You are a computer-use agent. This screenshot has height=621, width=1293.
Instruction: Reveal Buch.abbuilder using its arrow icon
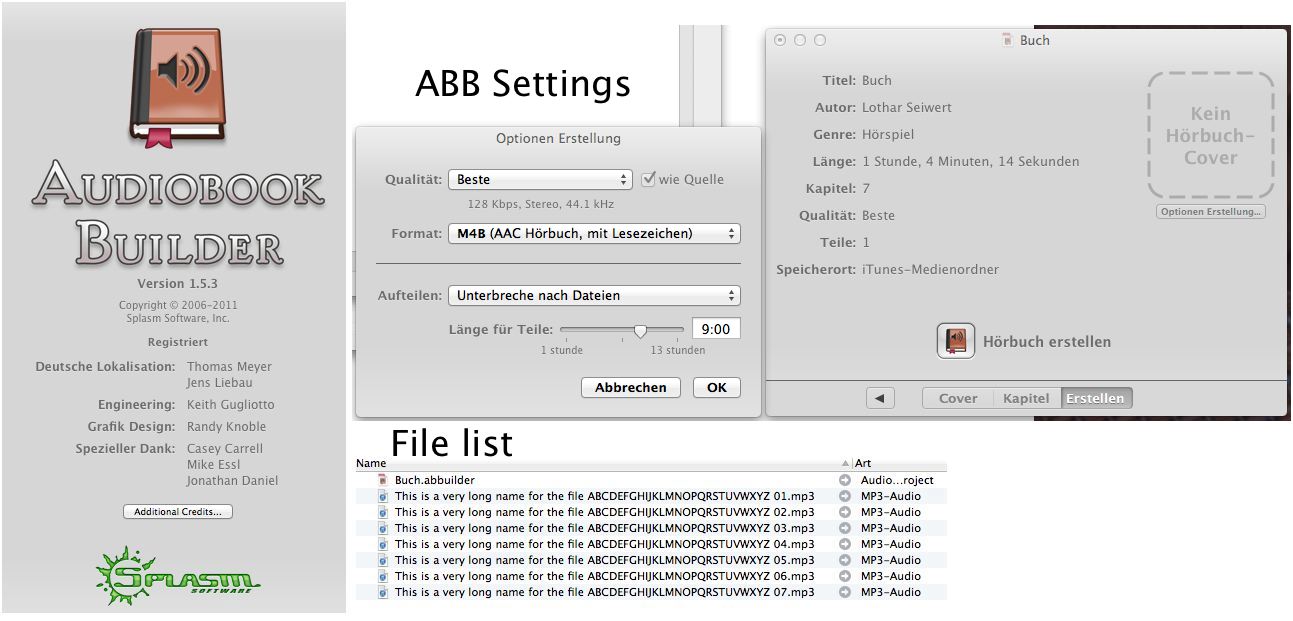[x=845, y=480]
